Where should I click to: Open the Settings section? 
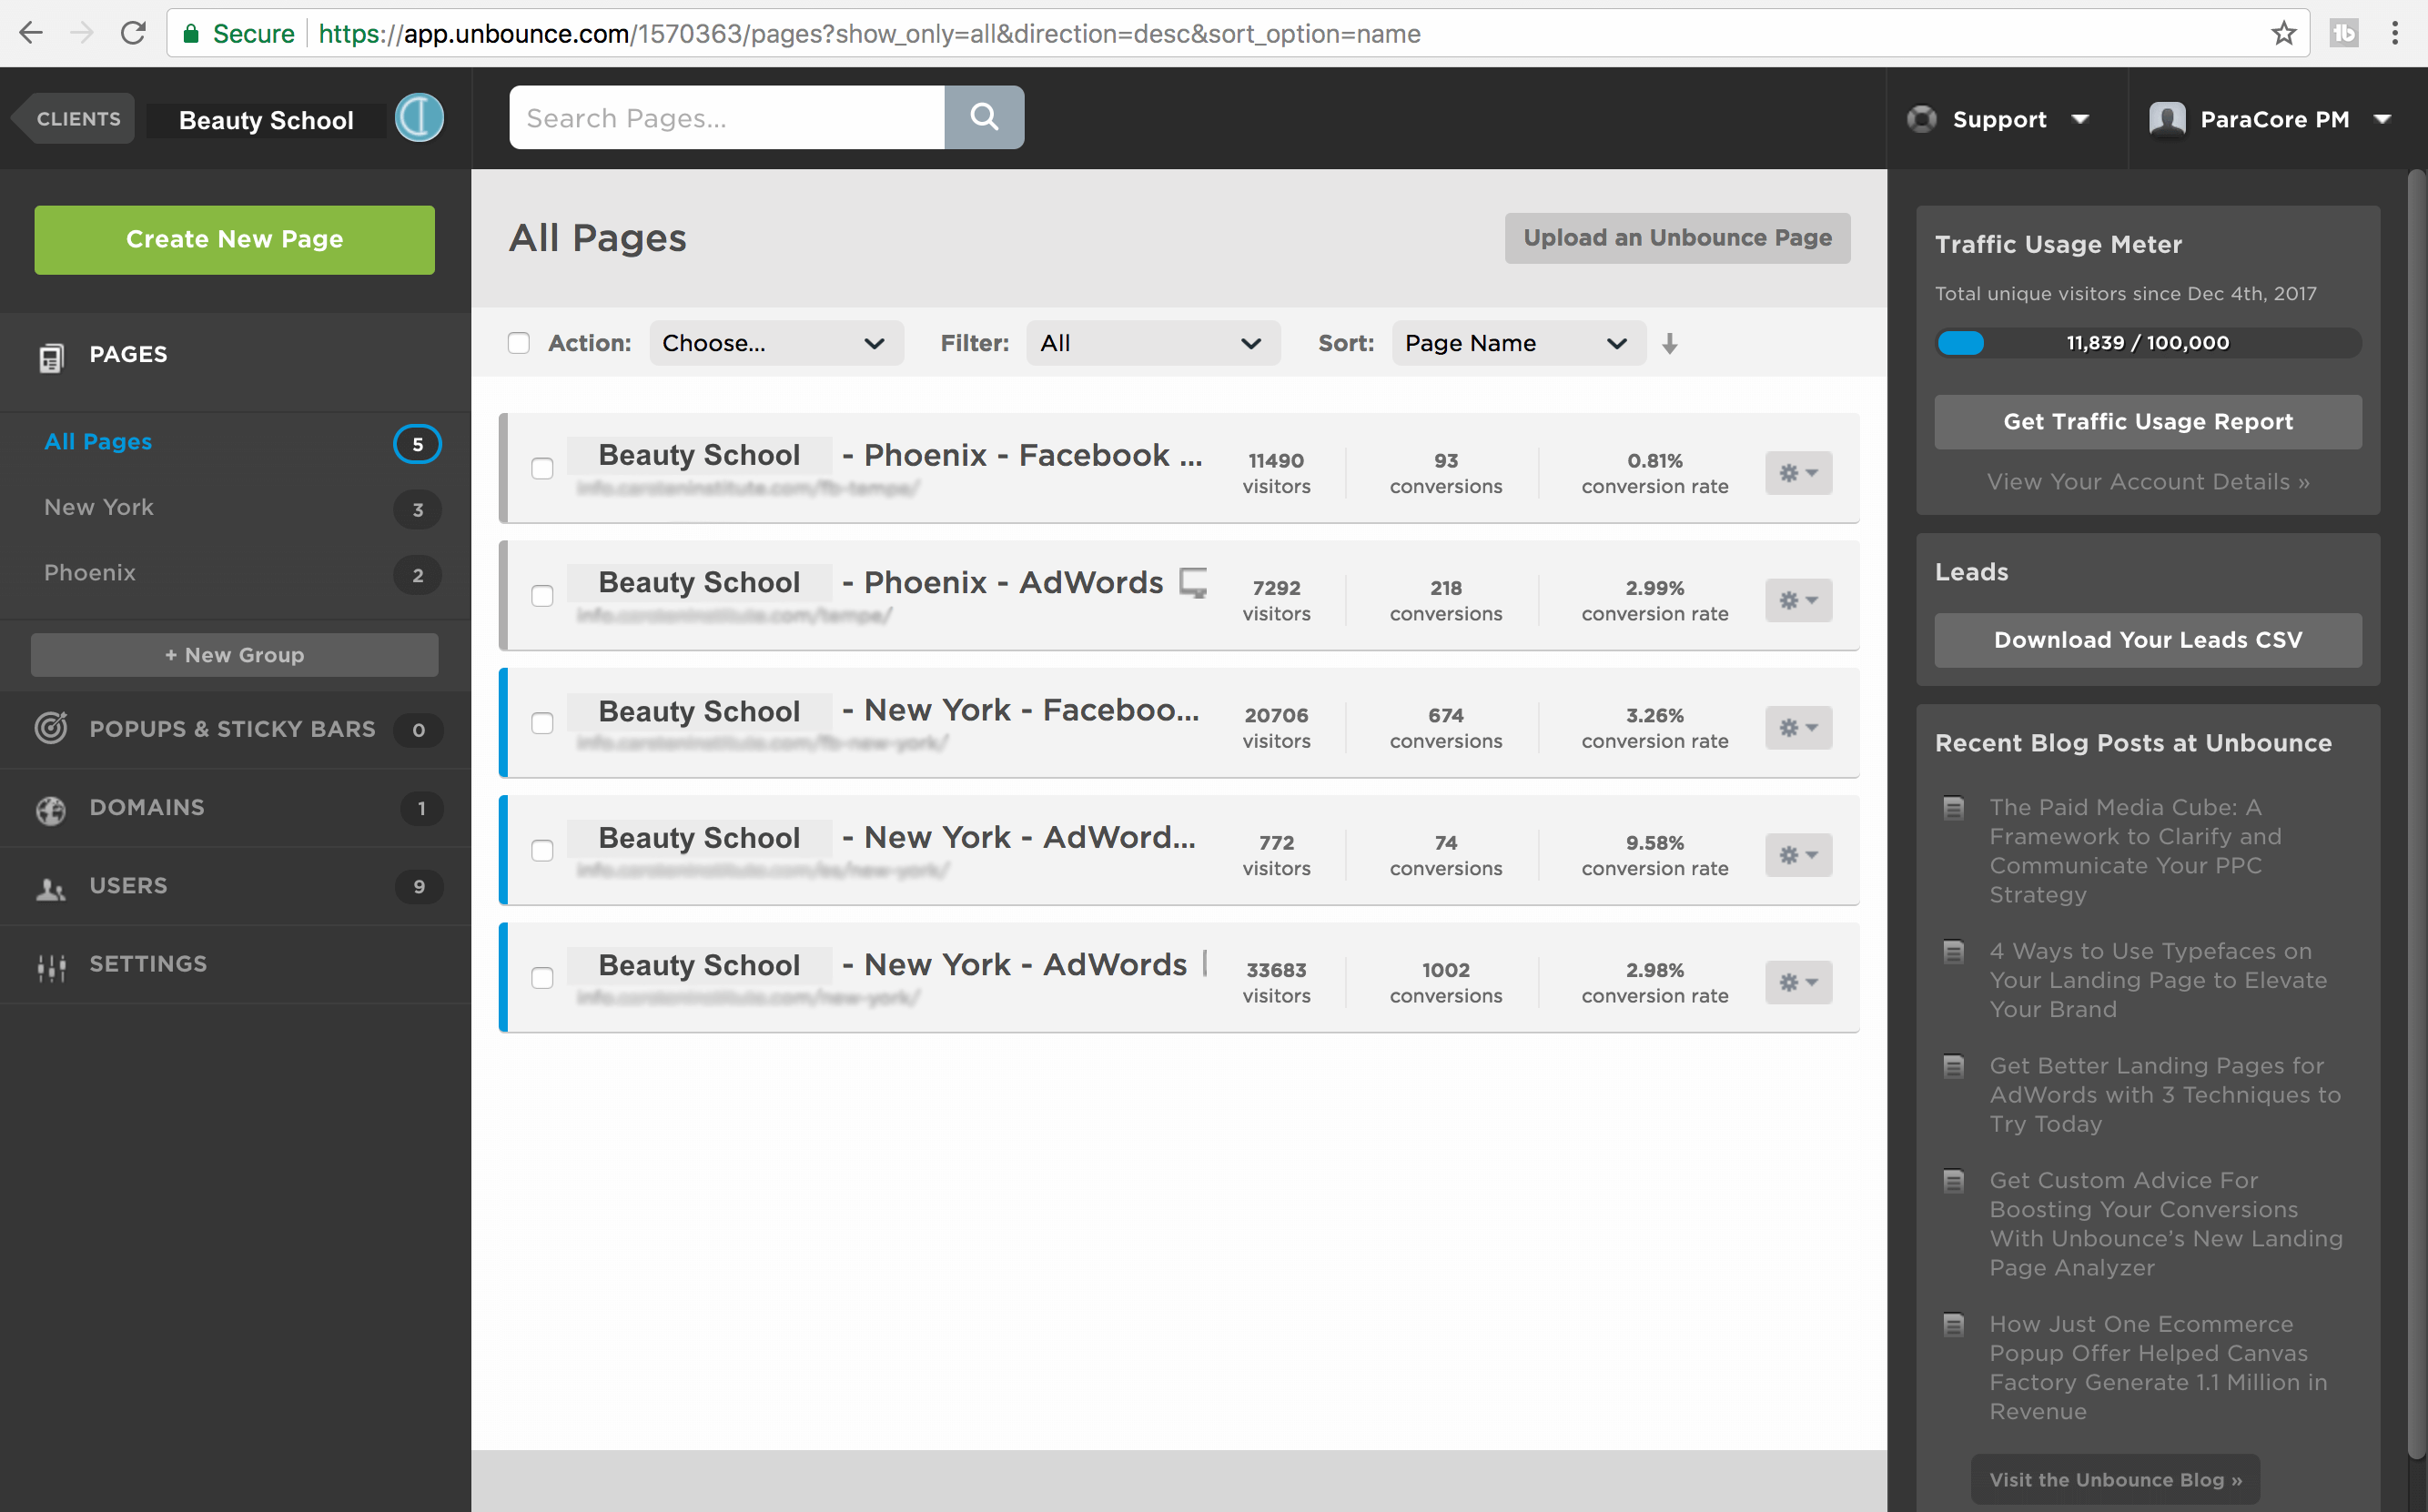pyautogui.click(x=235, y=964)
